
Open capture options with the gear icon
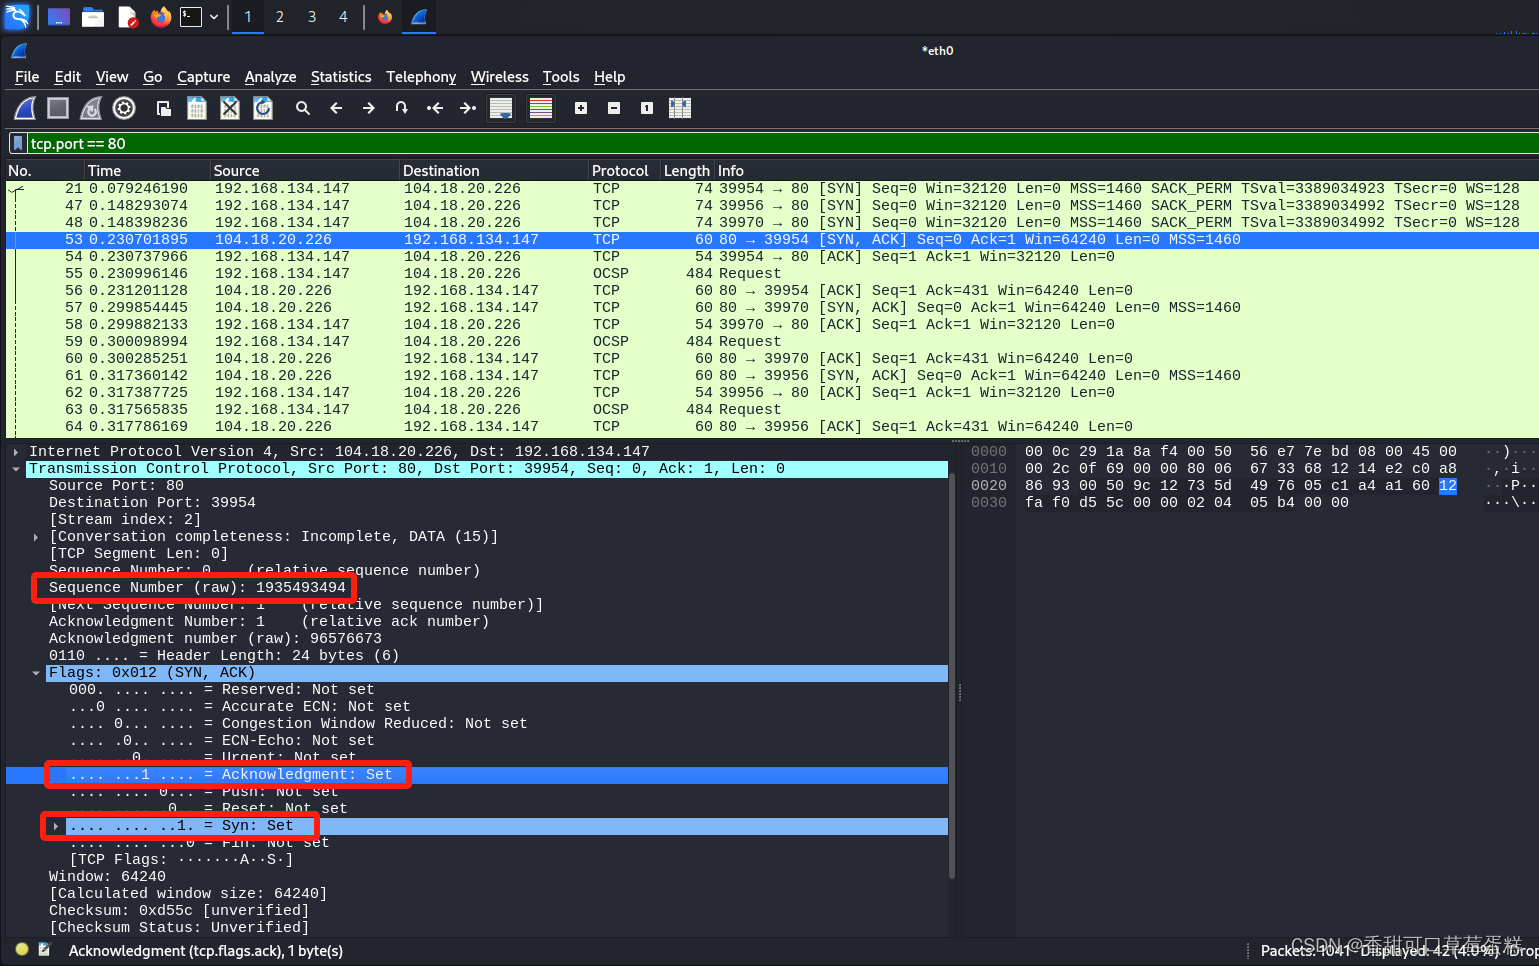pyautogui.click(x=123, y=108)
